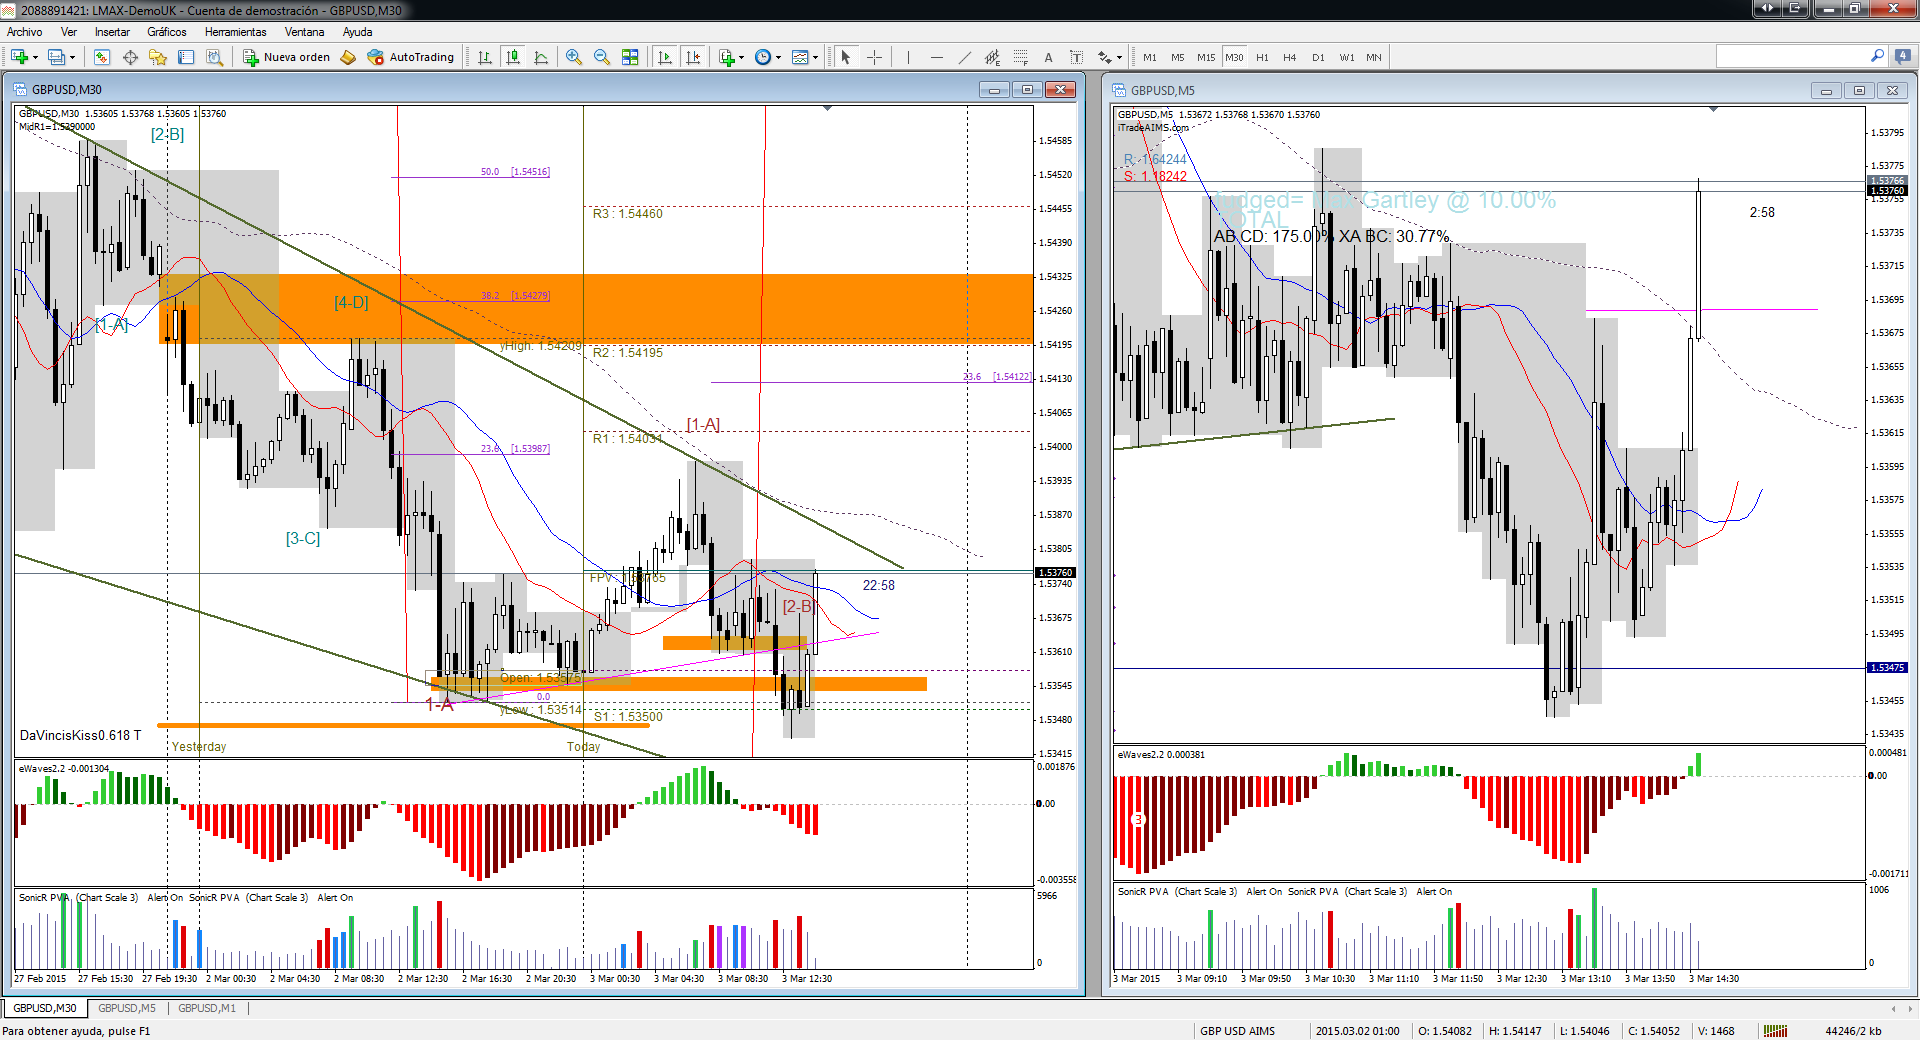This screenshot has width=1920, height=1040.
Task: Click the toolbar search input field
Action: click(x=1794, y=57)
